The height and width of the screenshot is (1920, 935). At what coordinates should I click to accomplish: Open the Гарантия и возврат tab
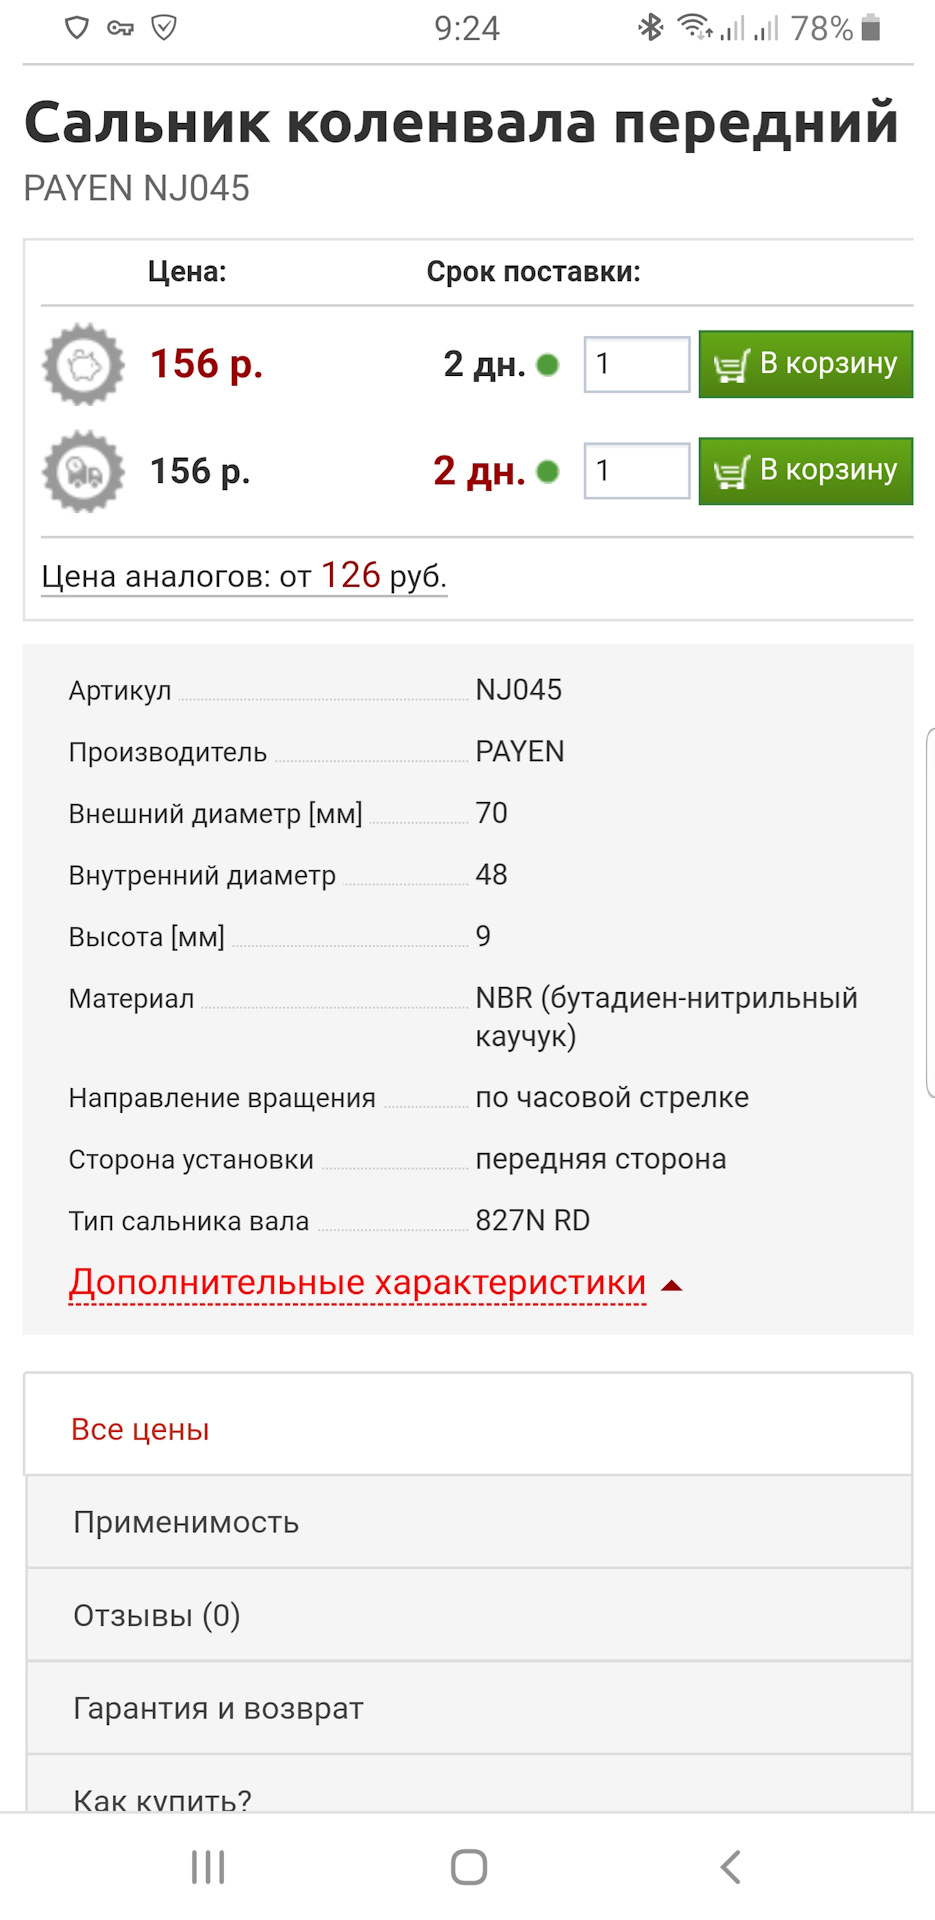[x=468, y=1708]
